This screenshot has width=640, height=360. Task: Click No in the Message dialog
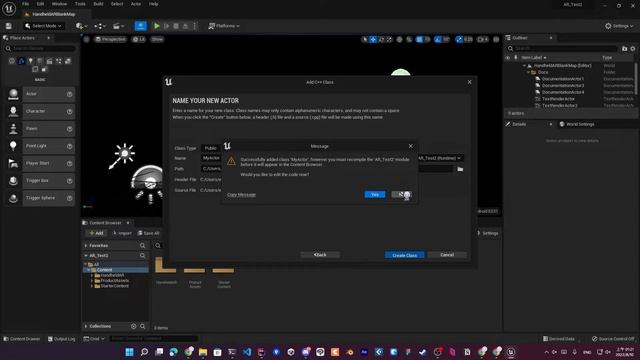click(402, 195)
